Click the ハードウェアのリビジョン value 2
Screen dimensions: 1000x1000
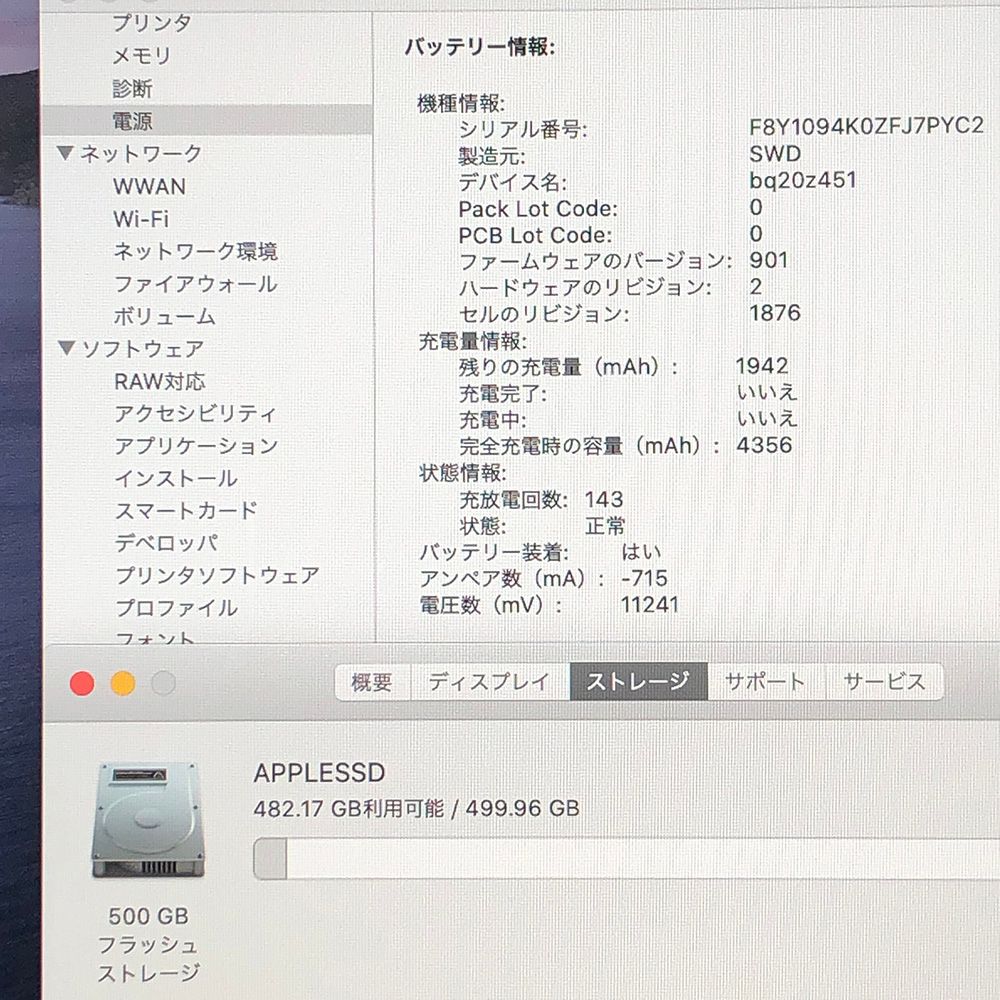(x=756, y=287)
